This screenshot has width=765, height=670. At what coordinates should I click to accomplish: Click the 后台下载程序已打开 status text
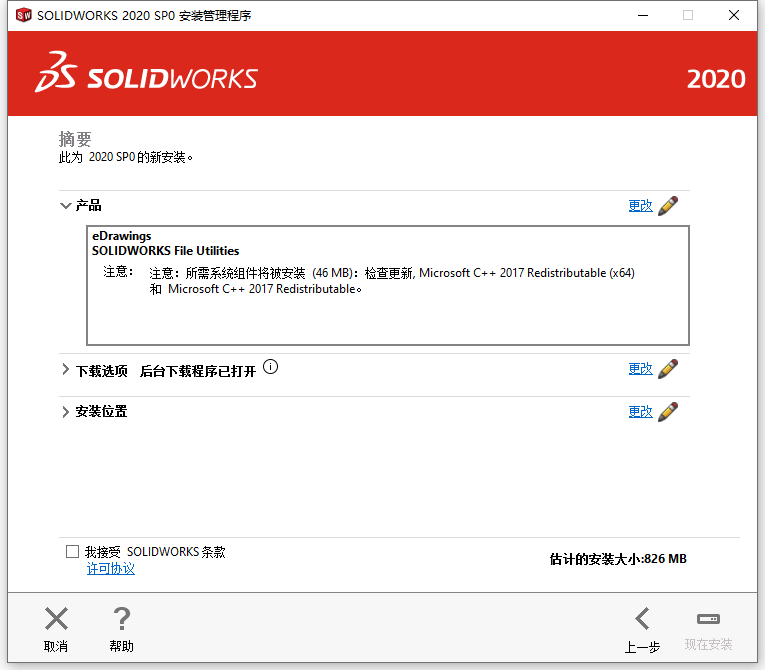198,371
